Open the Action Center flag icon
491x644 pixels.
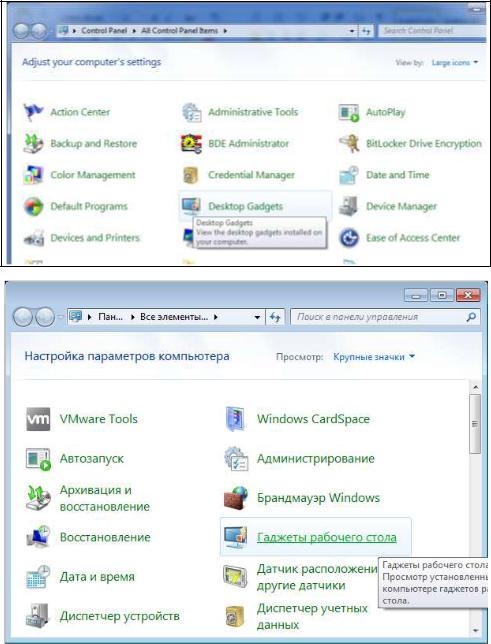coord(33,112)
